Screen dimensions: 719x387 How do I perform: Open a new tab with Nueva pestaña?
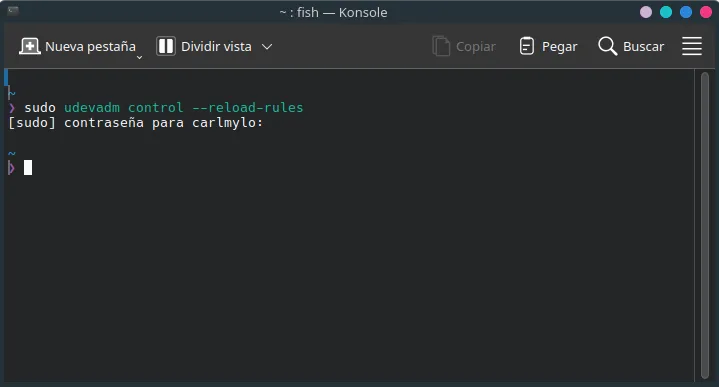(x=77, y=46)
